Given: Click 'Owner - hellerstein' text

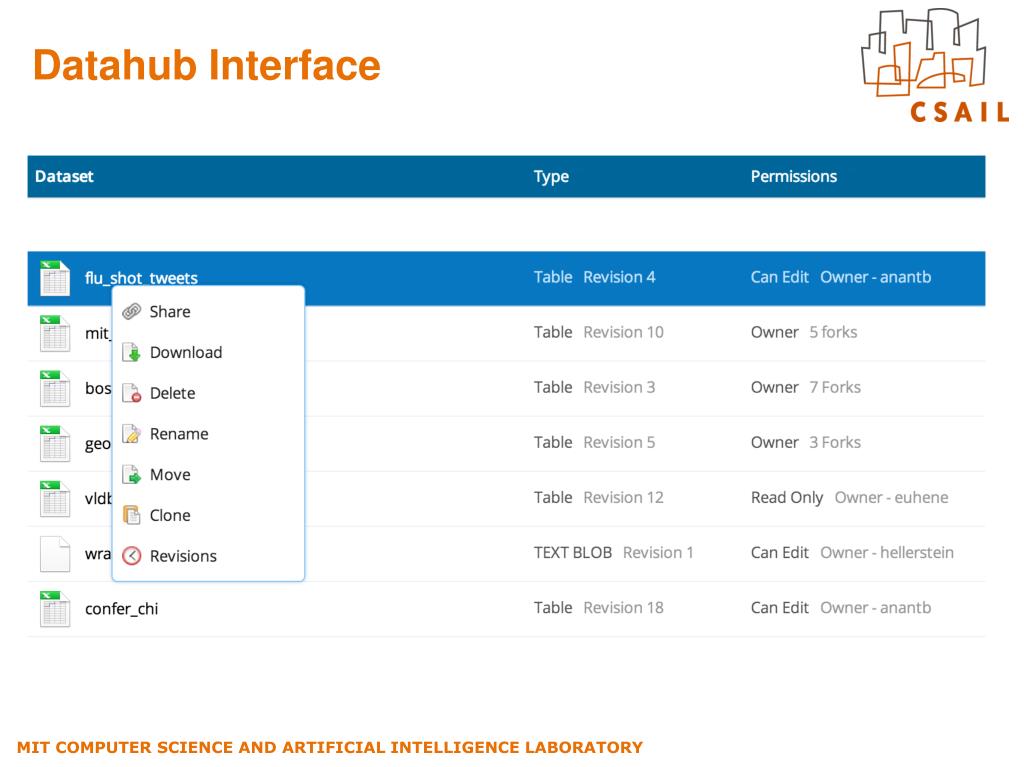Looking at the screenshot, I should click(887, 553).
